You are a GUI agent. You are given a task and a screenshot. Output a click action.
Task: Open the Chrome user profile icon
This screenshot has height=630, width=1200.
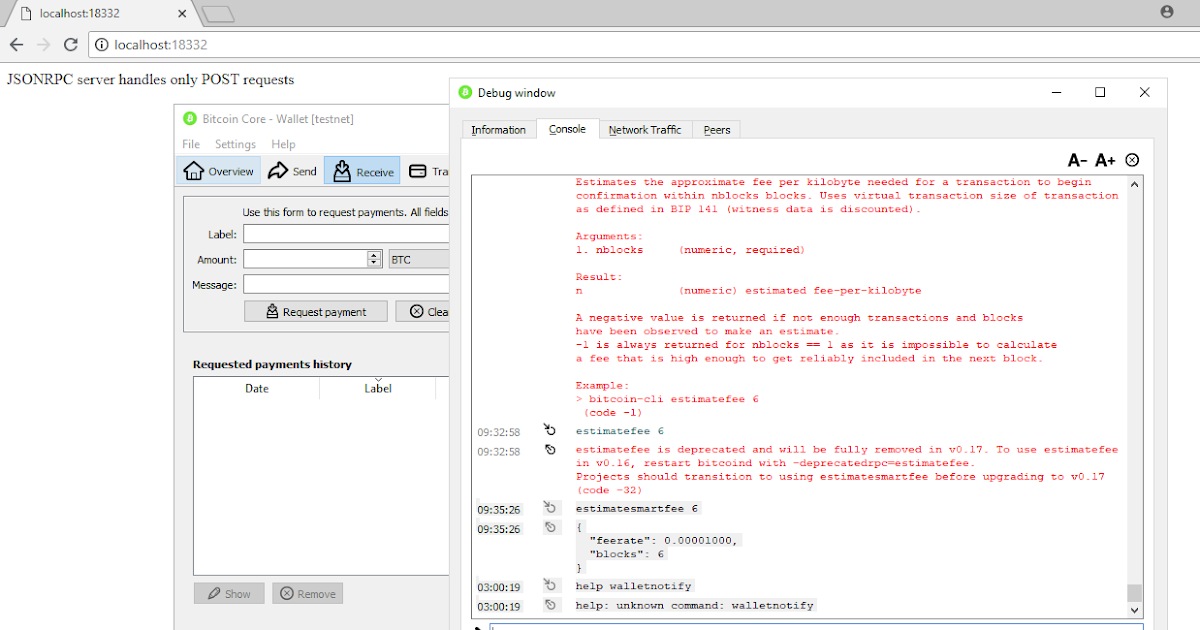[x=1167, y=12]
